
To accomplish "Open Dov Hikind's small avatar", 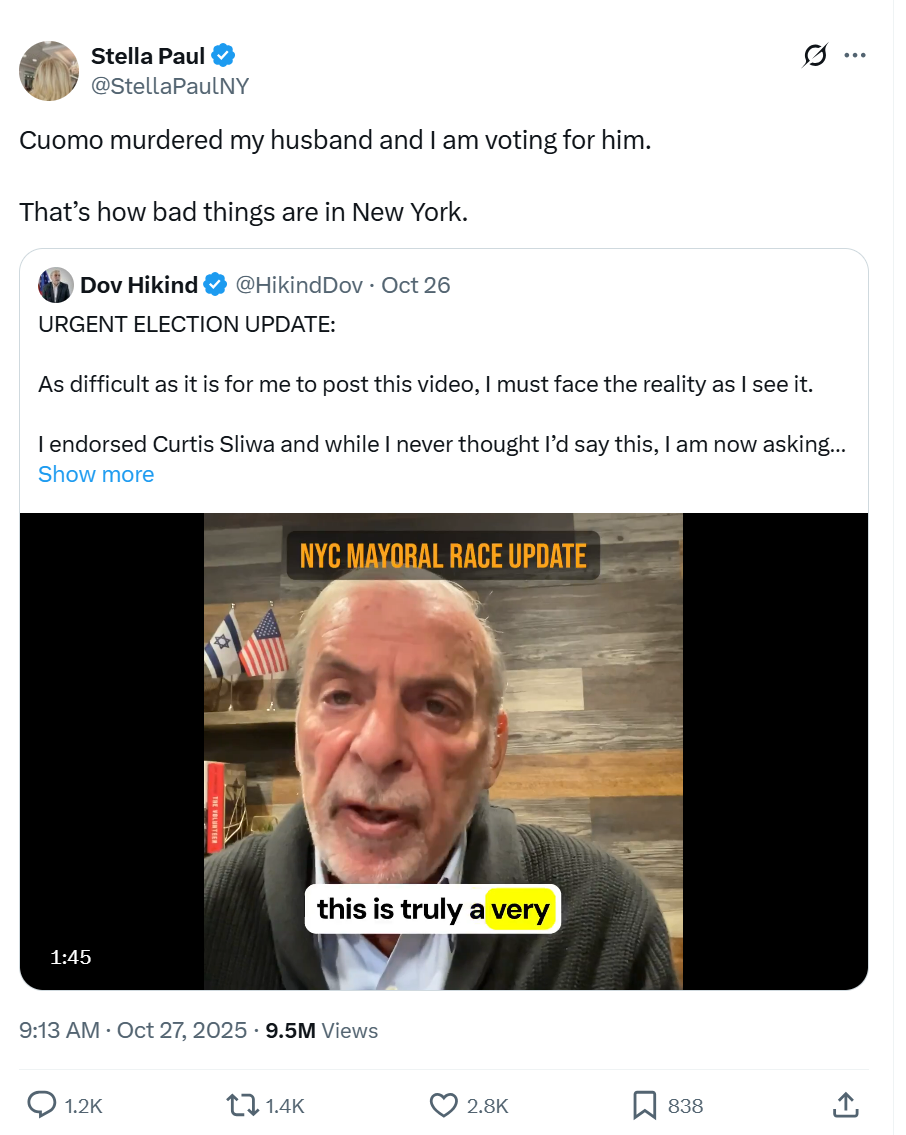I will point(55,285).
